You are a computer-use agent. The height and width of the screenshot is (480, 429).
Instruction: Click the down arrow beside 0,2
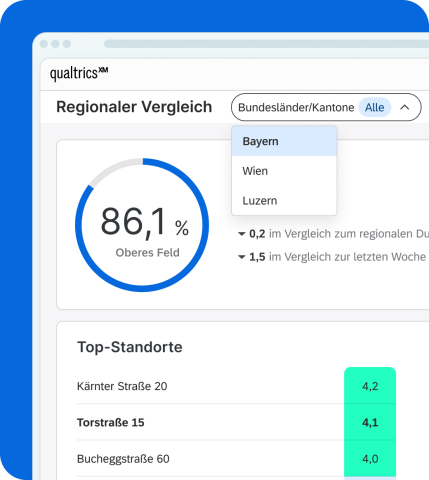[x=242, y=234]
